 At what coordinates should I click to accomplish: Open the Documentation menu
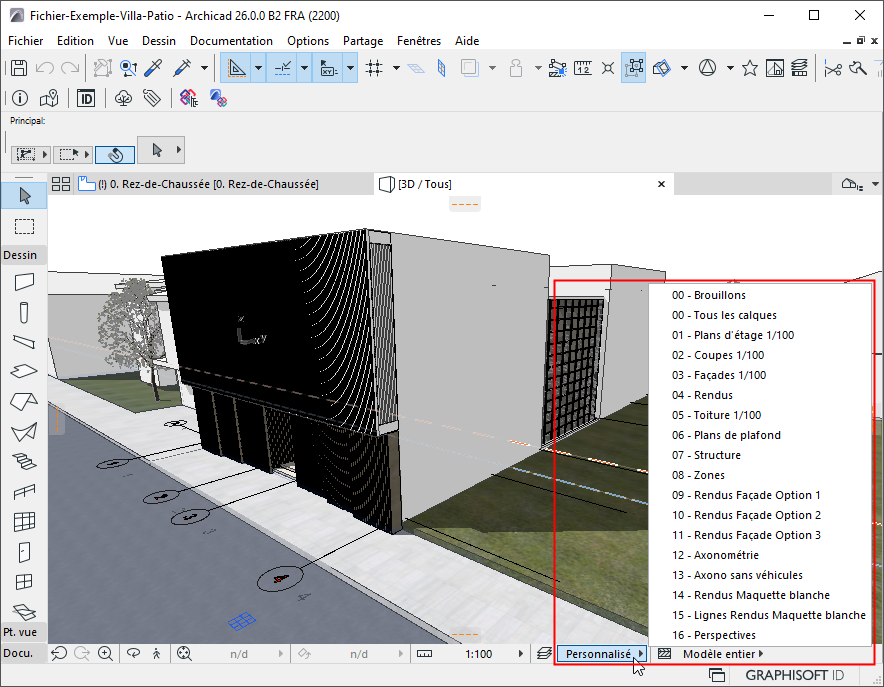click(231, 41)
